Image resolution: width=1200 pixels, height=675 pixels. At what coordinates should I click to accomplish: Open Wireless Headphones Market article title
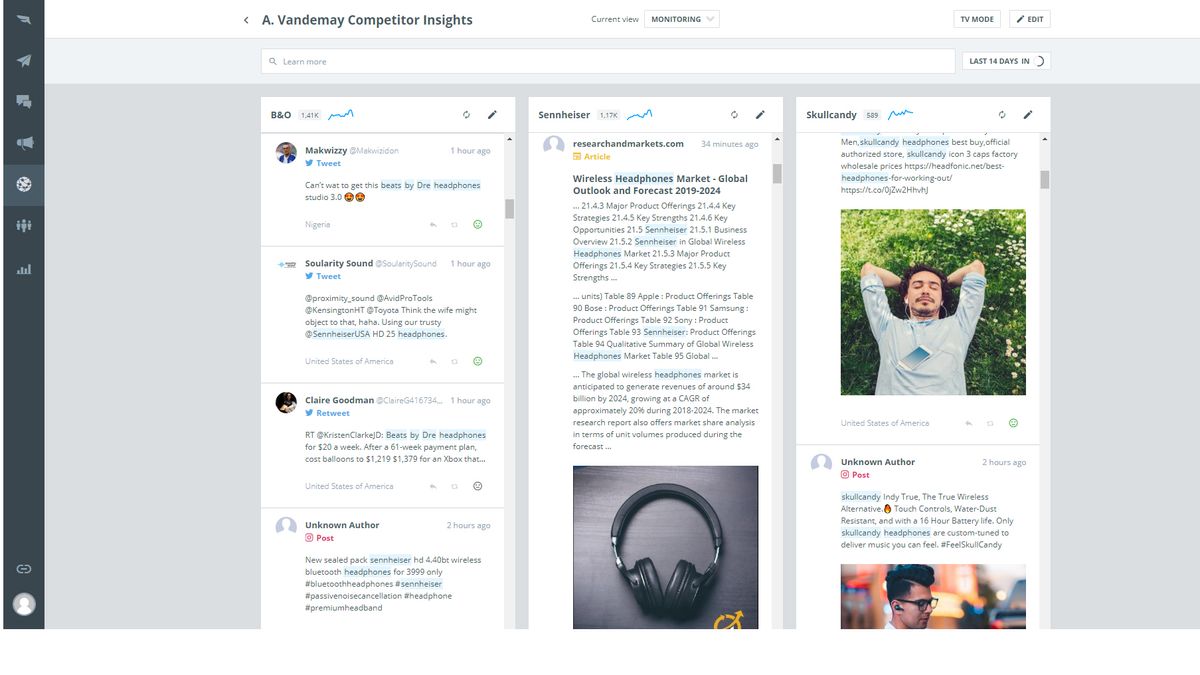[x=660, y=184]
